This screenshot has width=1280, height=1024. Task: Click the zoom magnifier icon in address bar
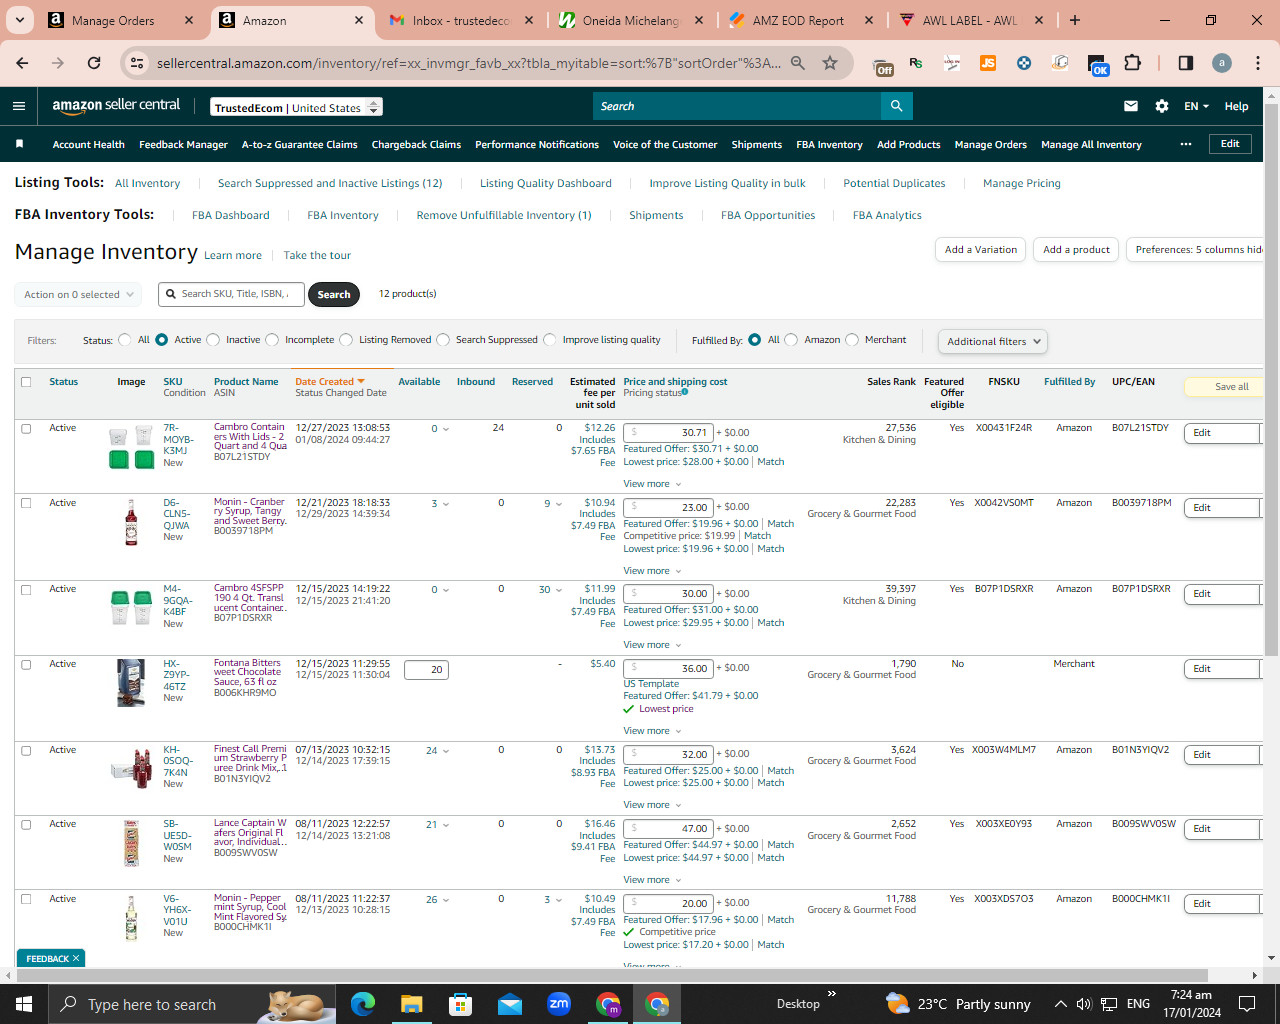[x=798, y=63]
